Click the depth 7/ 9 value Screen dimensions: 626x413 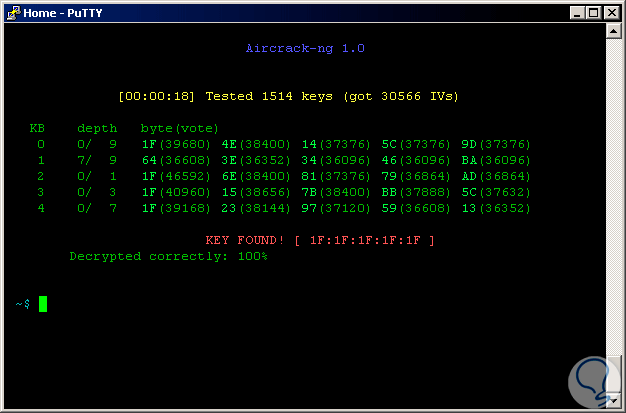click(x=97, y=160)
